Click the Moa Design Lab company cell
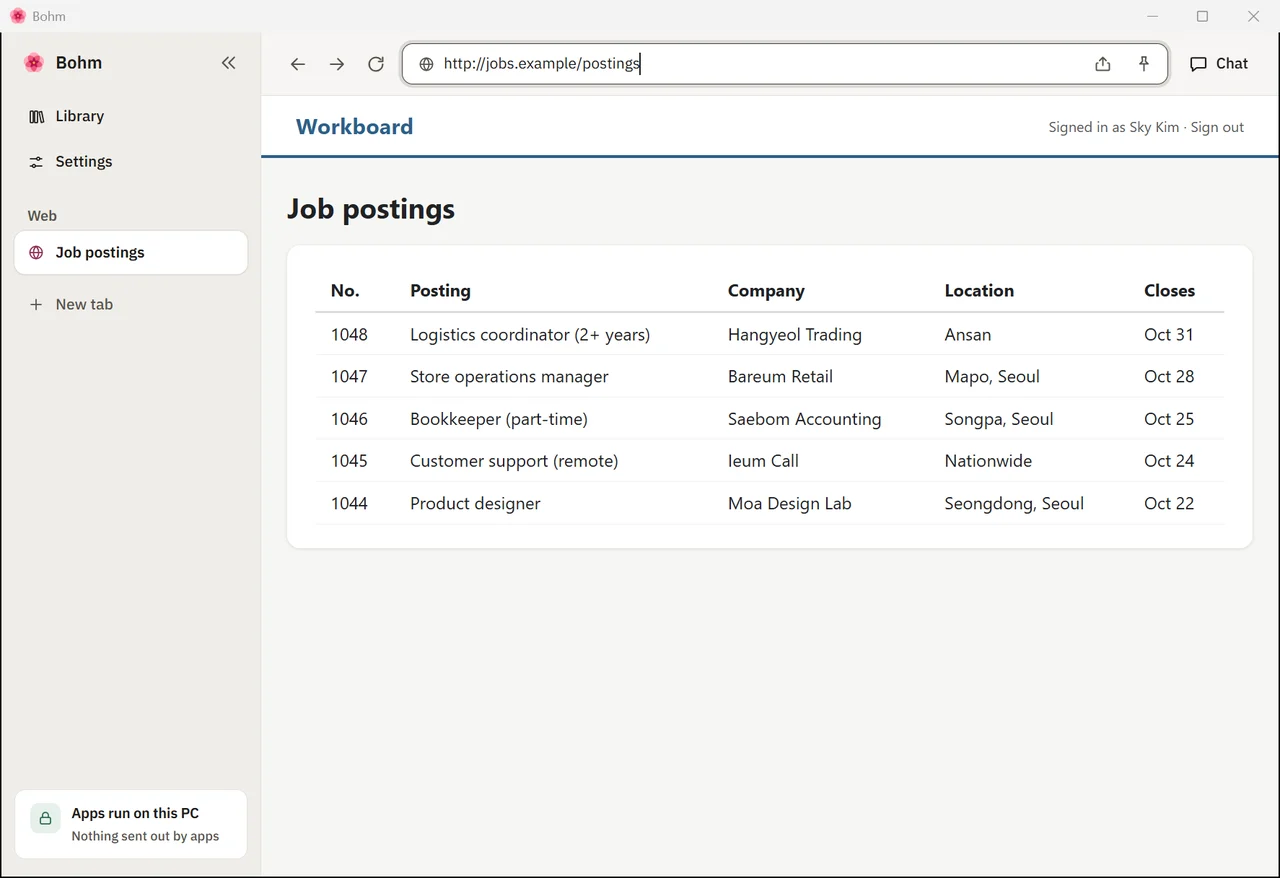Image resolution: width=1280 pixels, height=878 pixels. point(790,504)
